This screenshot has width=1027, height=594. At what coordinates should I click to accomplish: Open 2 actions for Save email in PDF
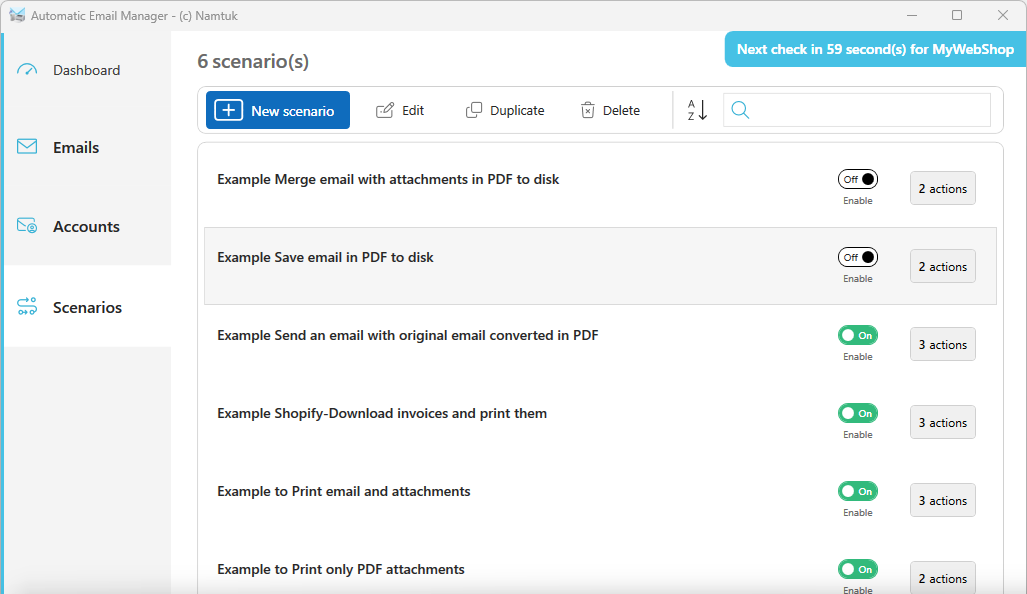click(943, 267)
